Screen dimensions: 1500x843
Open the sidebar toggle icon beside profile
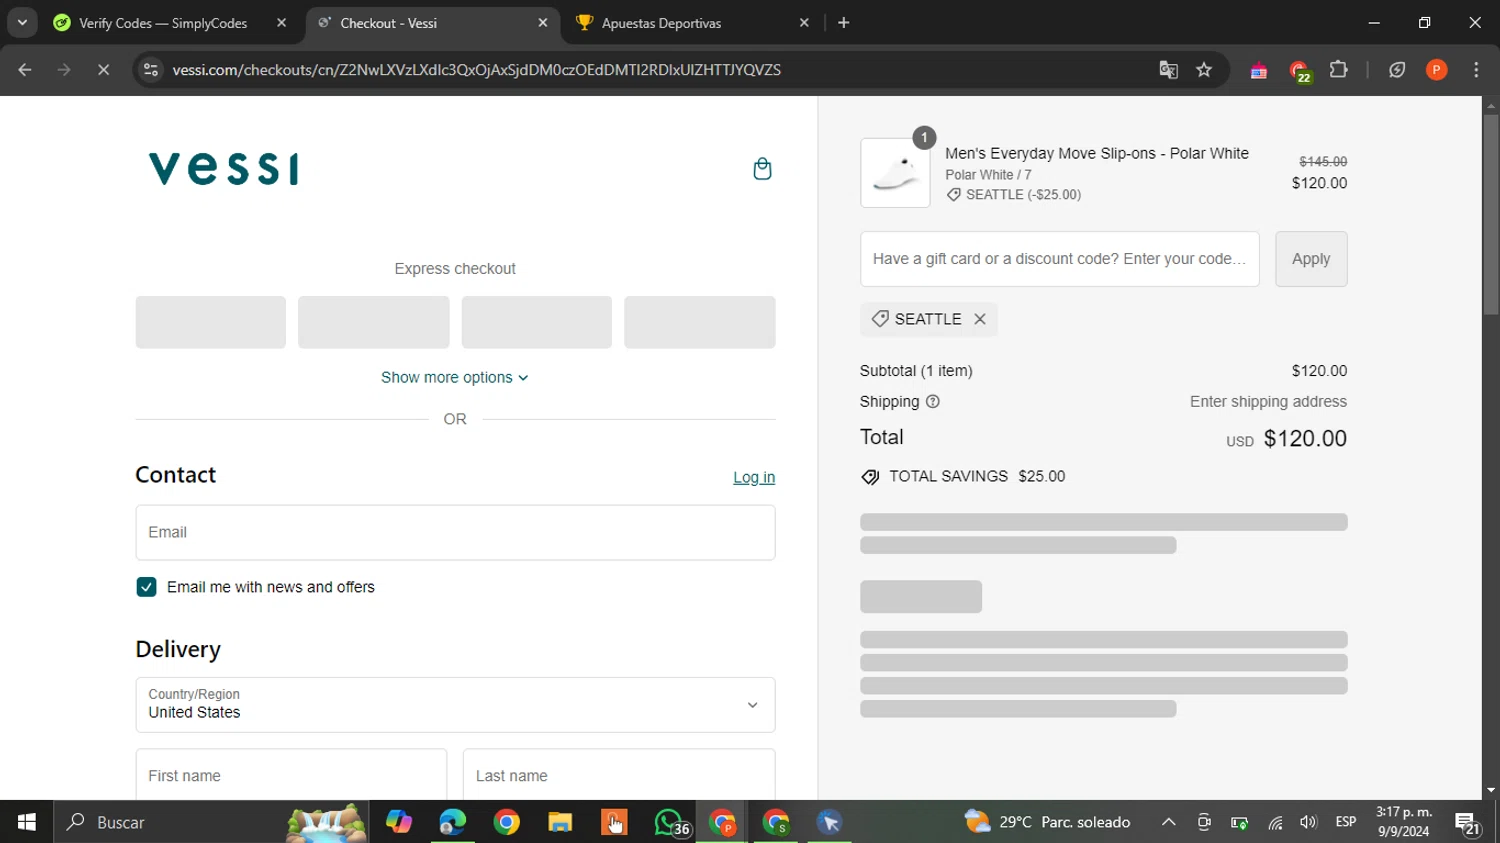pos(1397,70)
